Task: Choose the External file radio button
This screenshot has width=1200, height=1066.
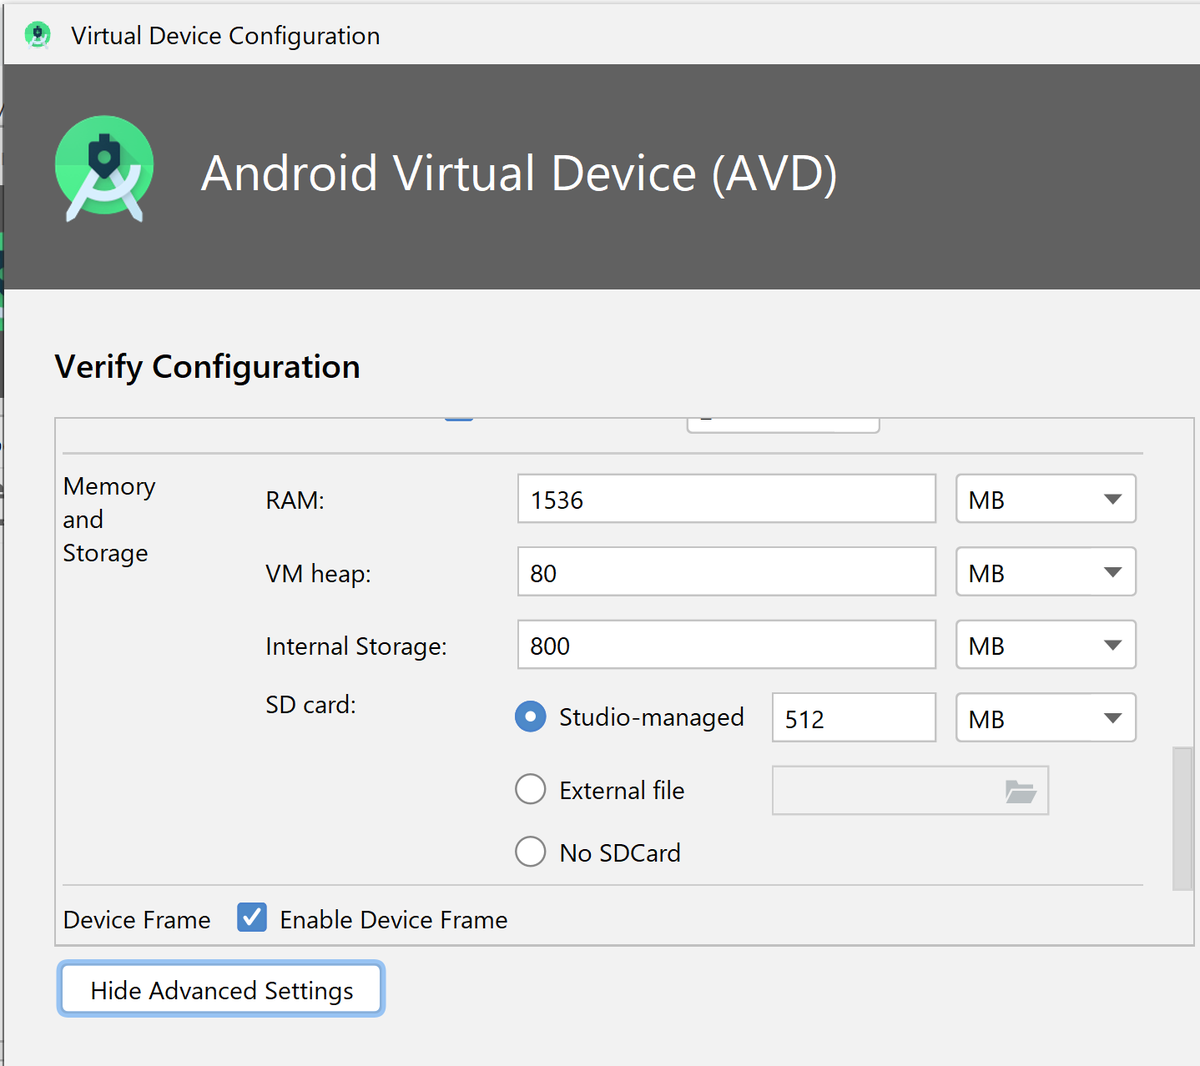Action: [x=530, y=789]
